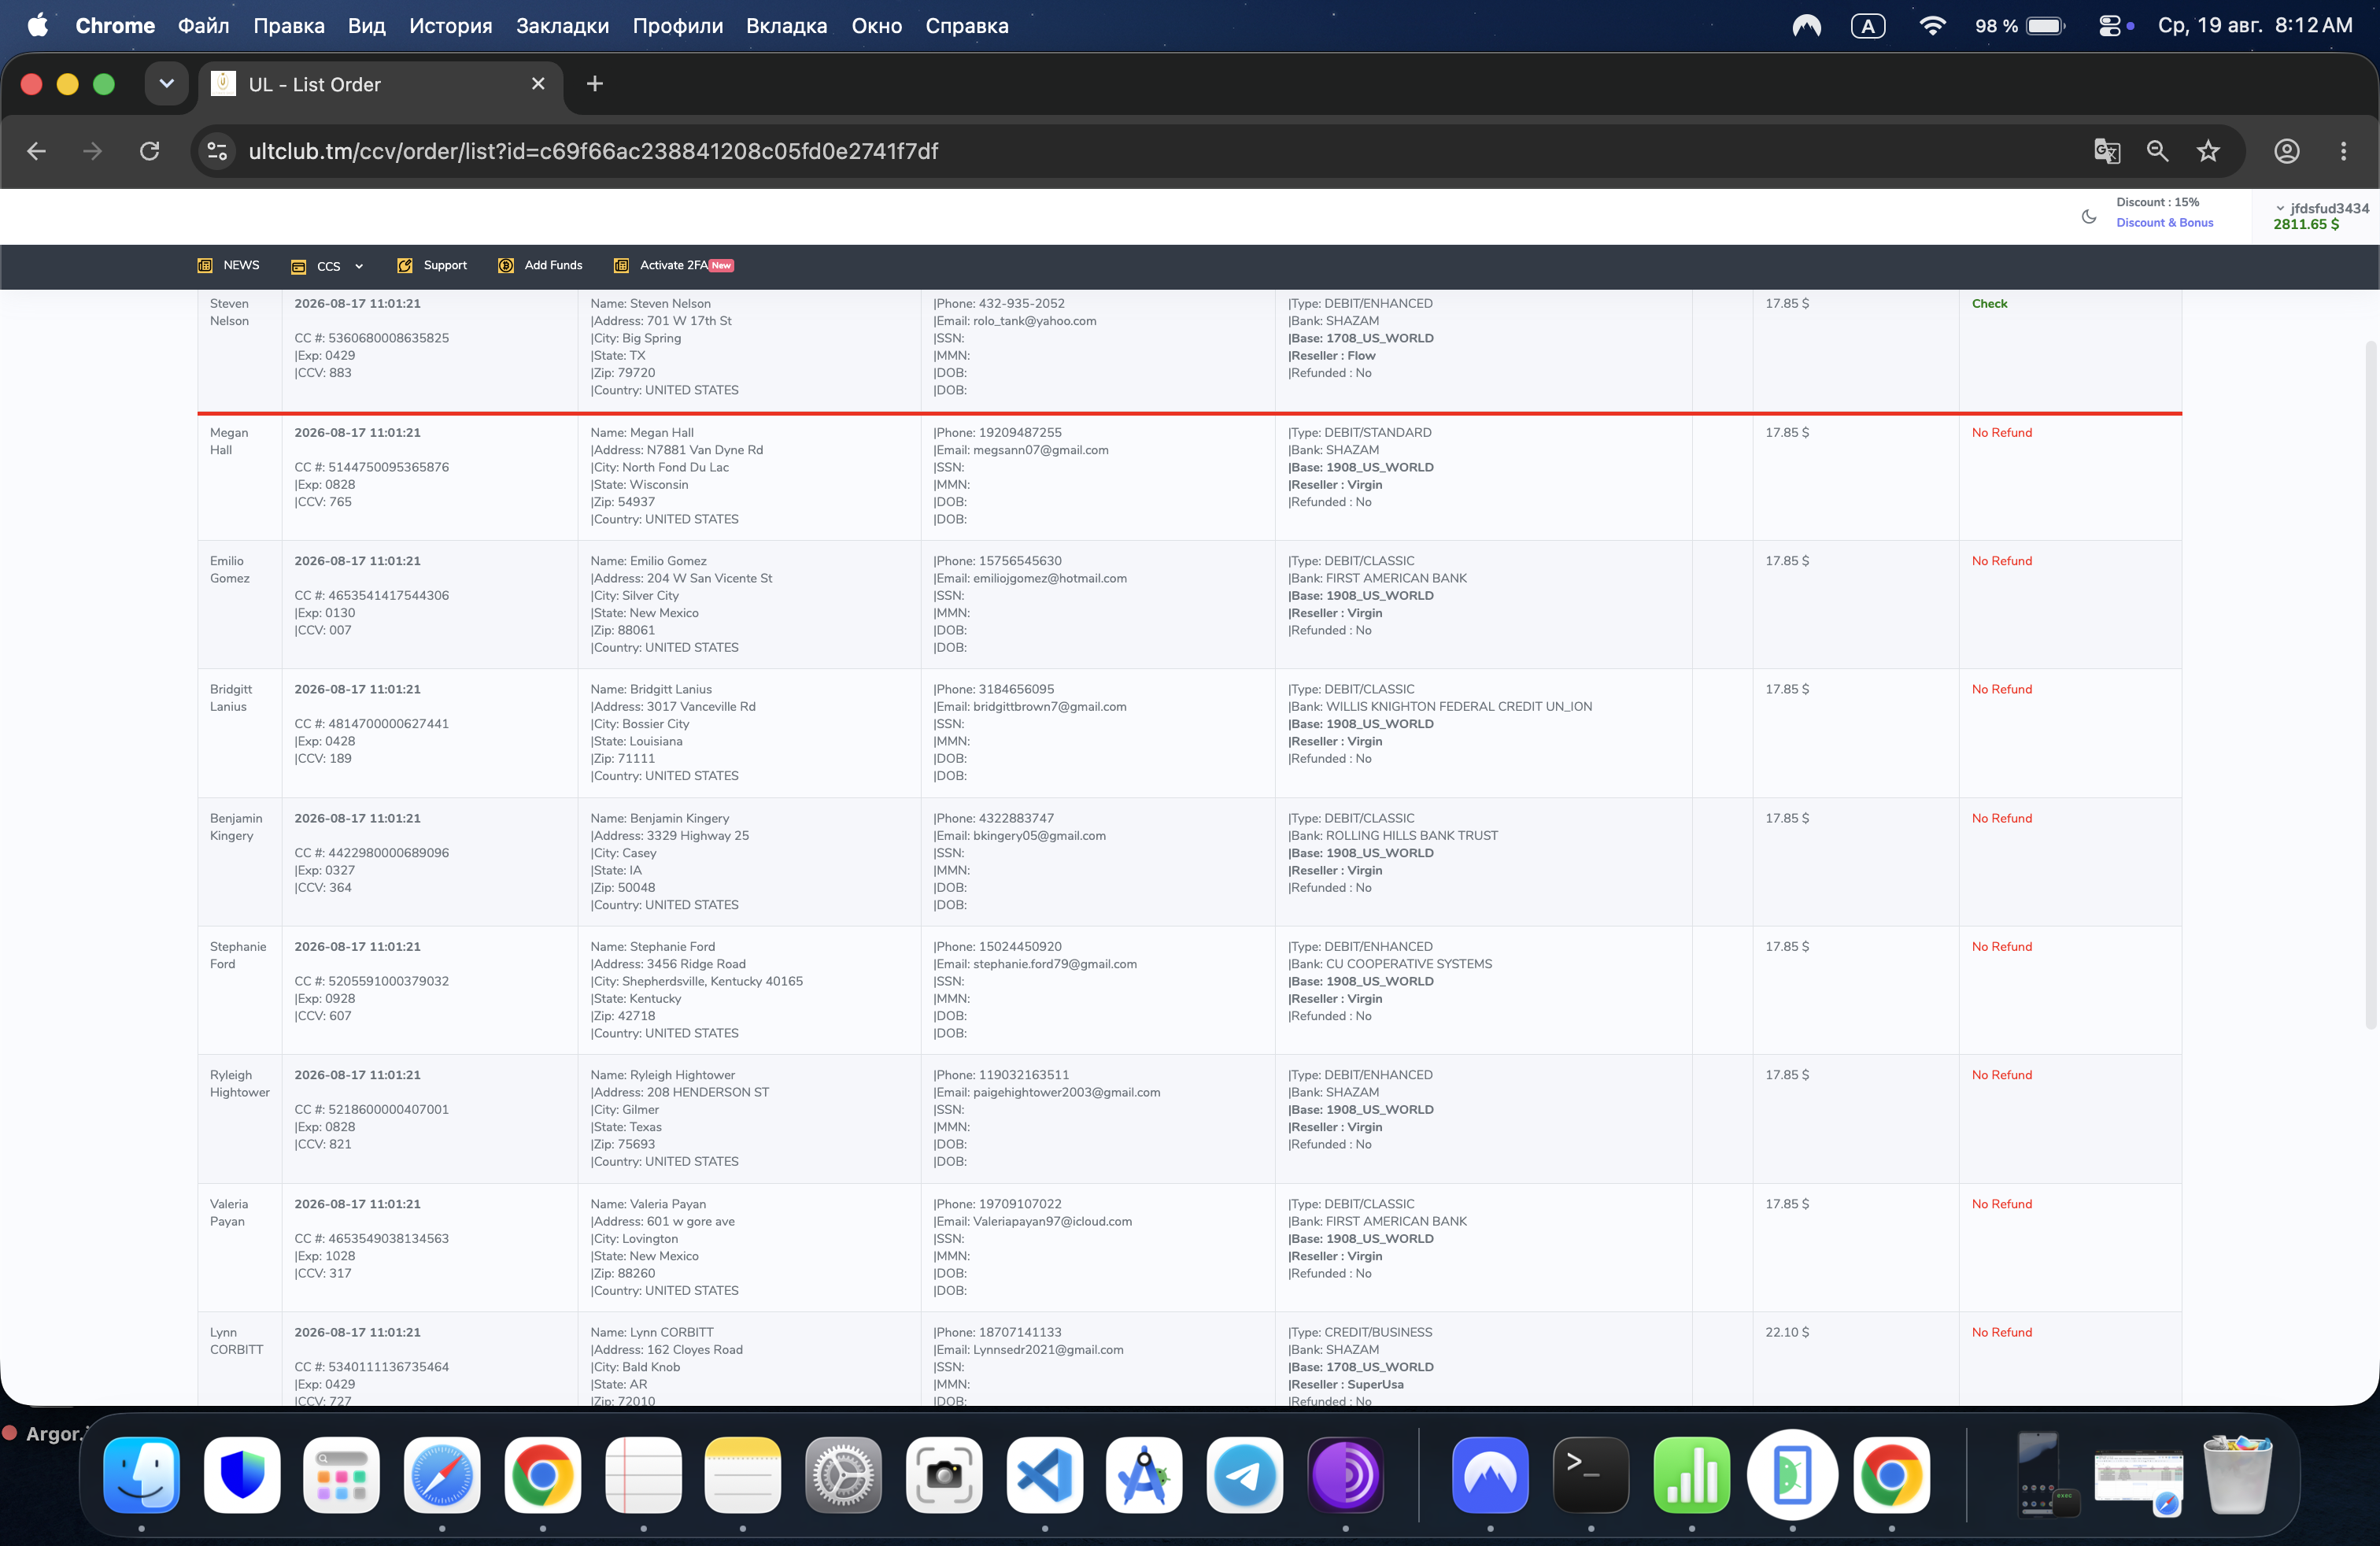Image resolution: width=2380 pixels, height=1546 pixels.
Task: Open Control Center in the menu bar
Action: point(2110,26)
